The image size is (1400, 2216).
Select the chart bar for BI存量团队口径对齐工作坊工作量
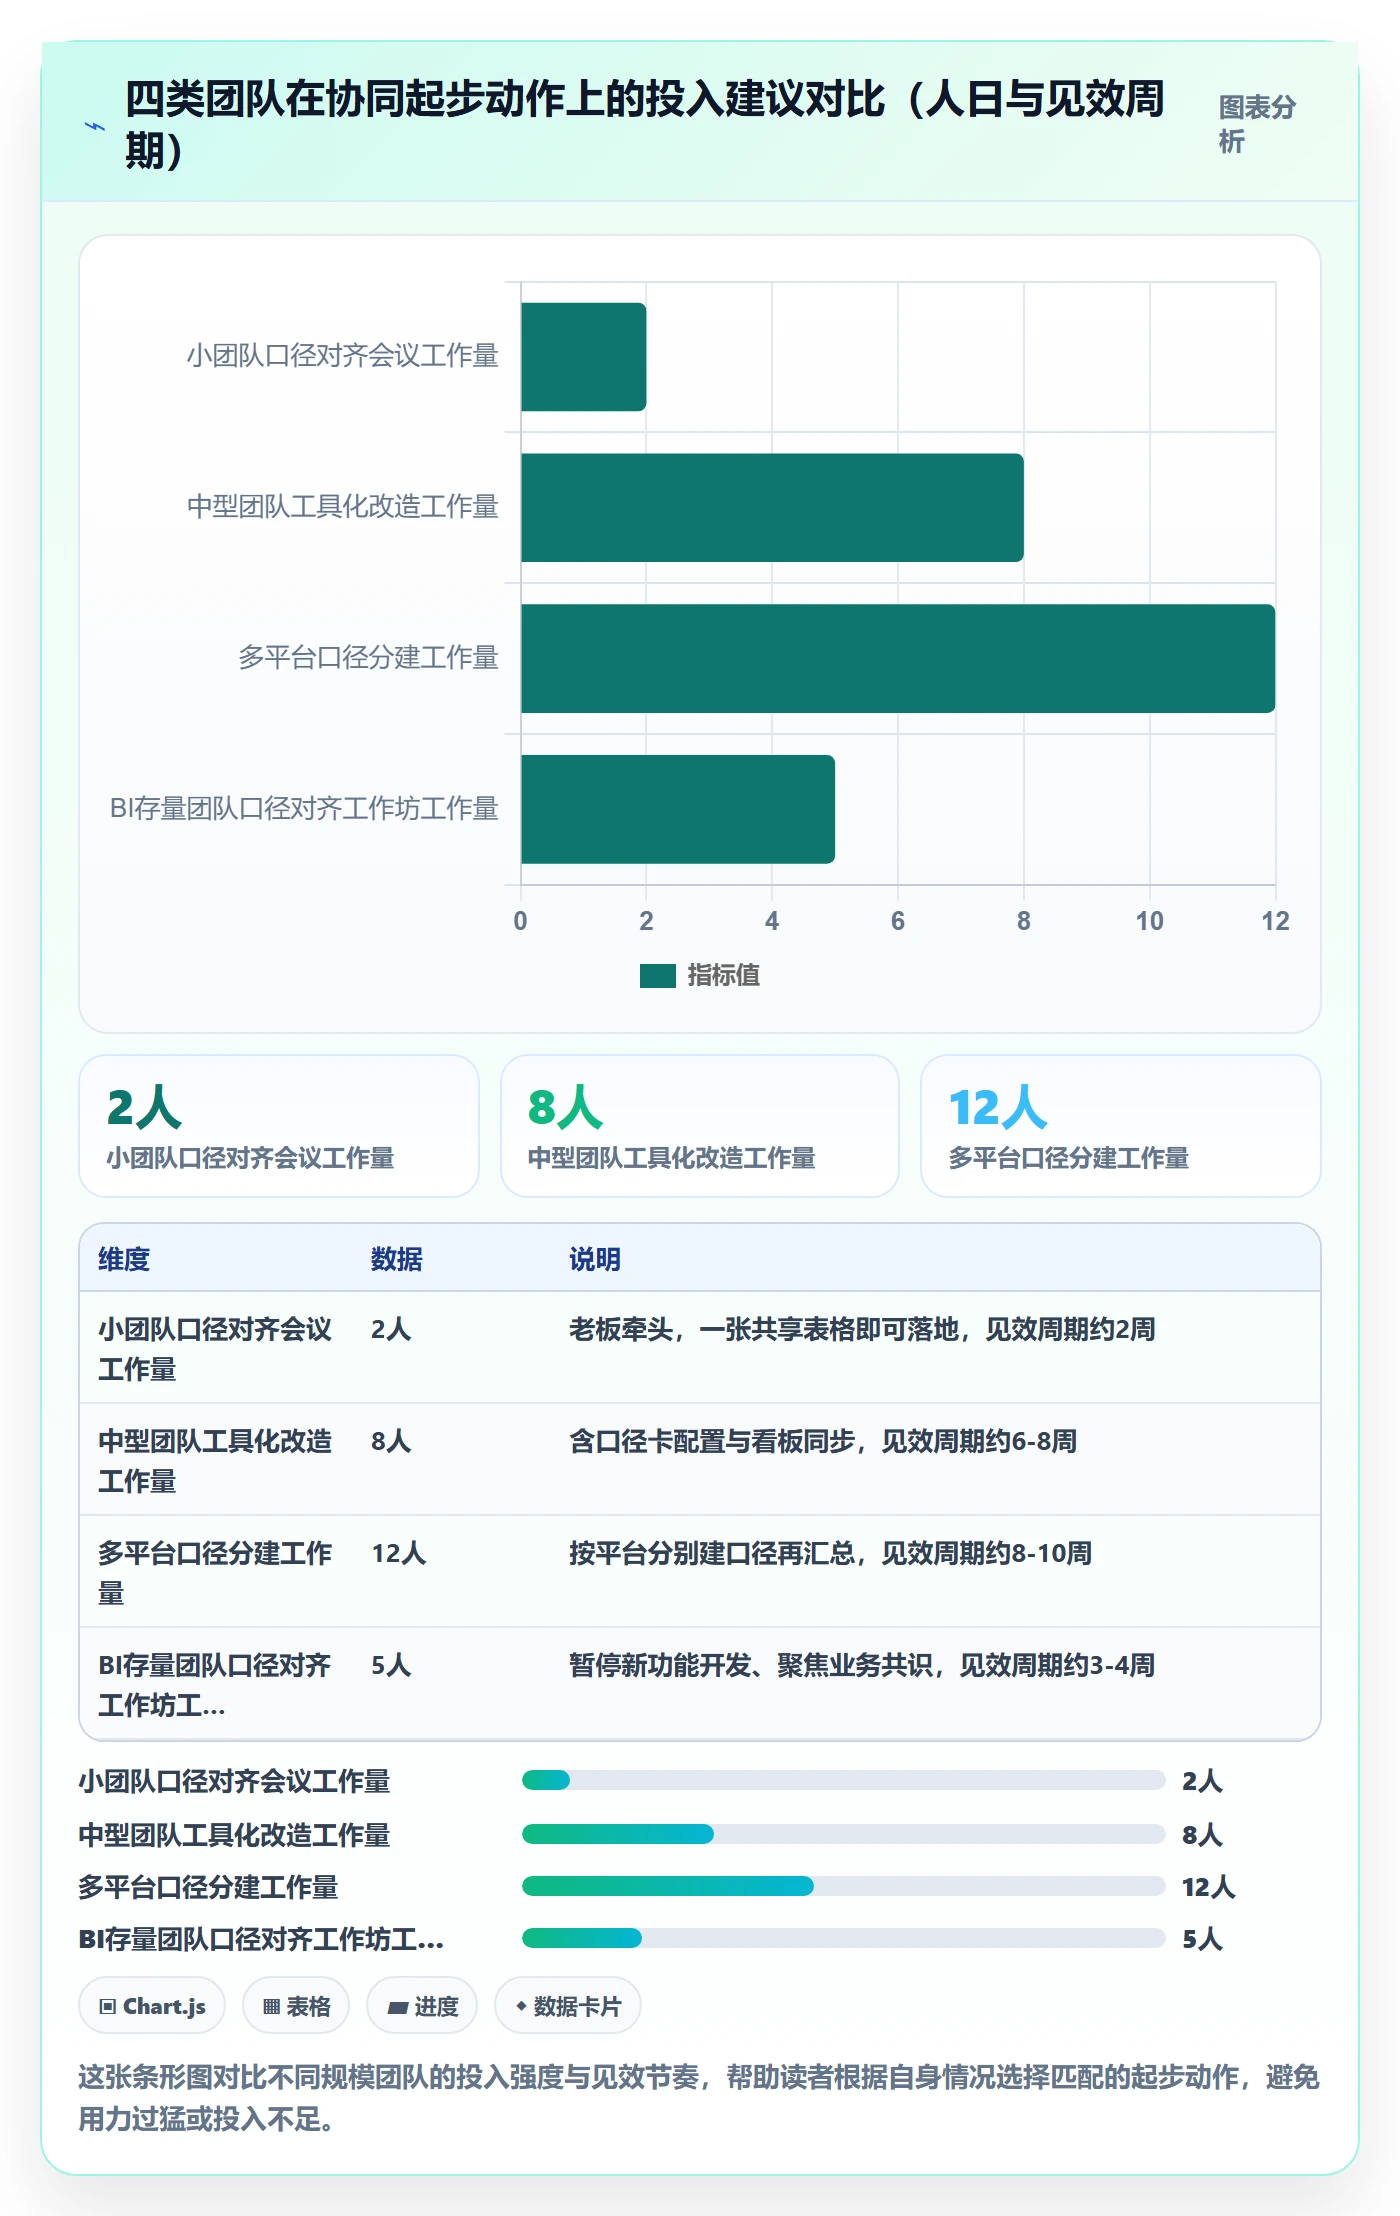(678, 809)
